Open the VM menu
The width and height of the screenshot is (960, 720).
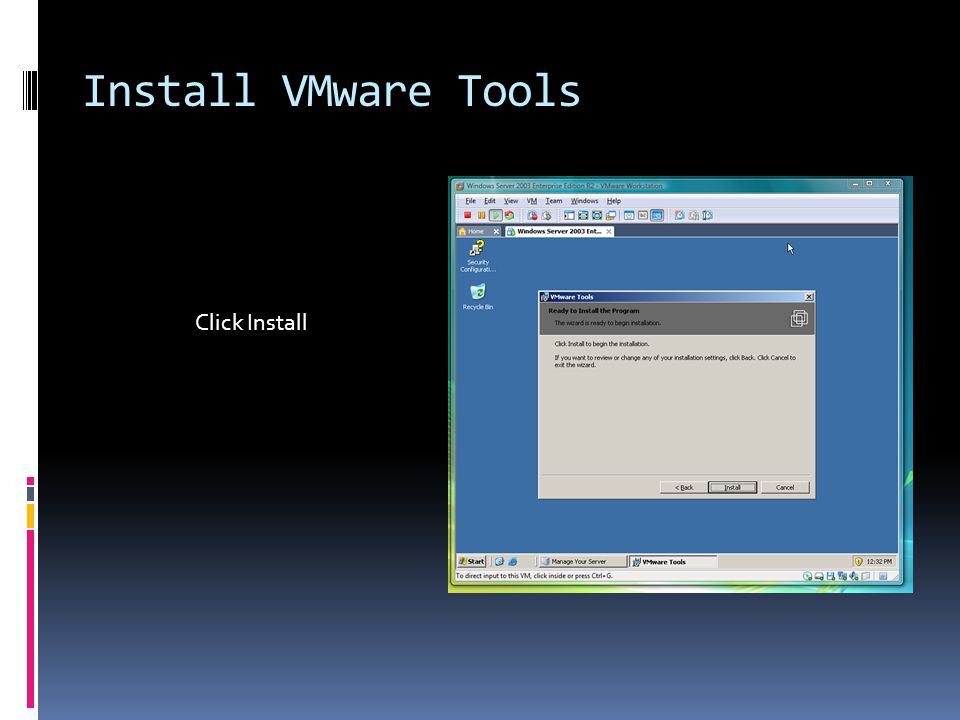click(x=531, y=201)
